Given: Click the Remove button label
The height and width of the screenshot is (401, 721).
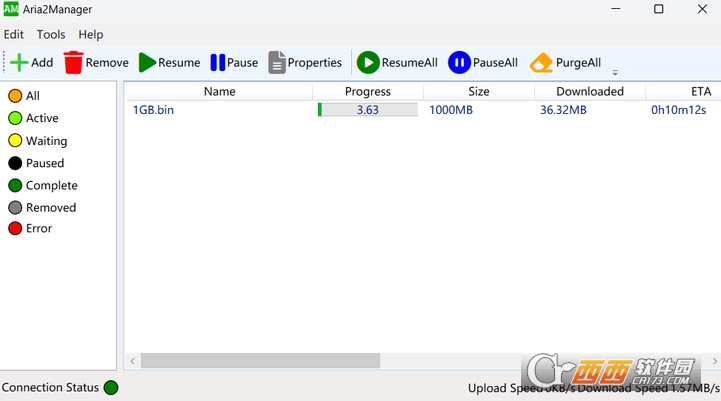Looking at the screenshot, I should pos(107,63).
